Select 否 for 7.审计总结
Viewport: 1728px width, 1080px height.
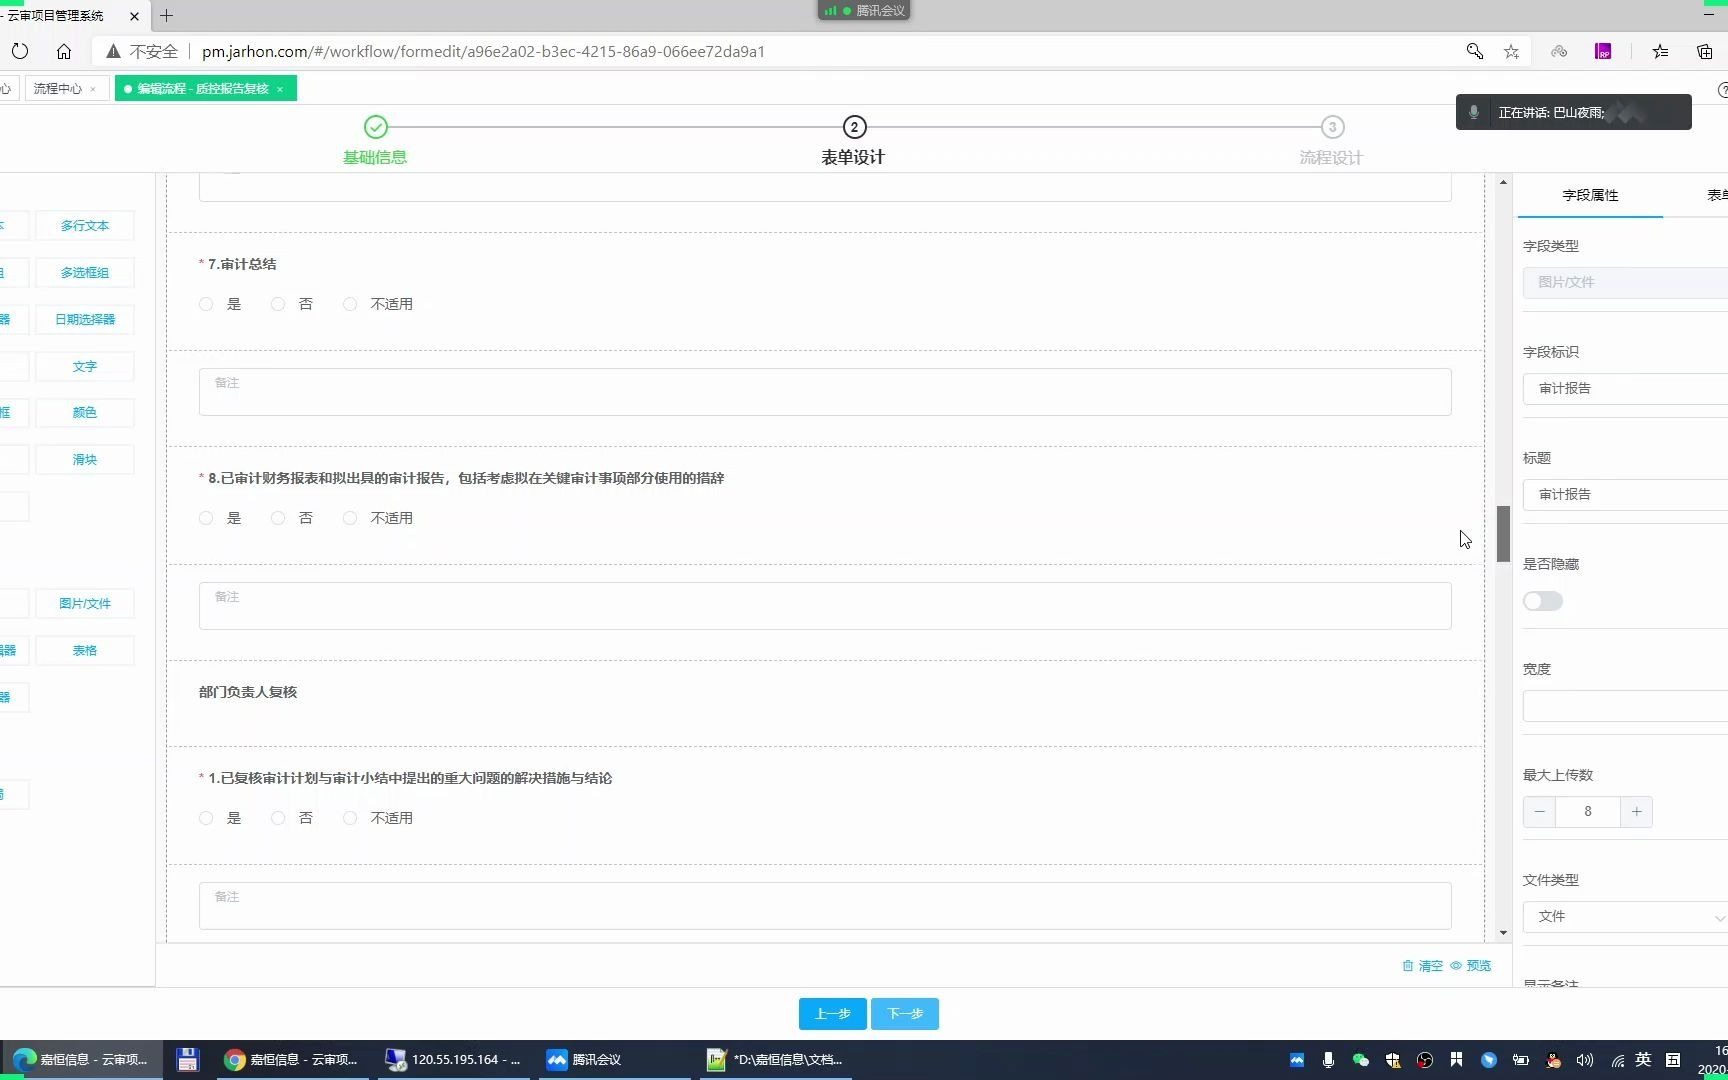[278, 304]
